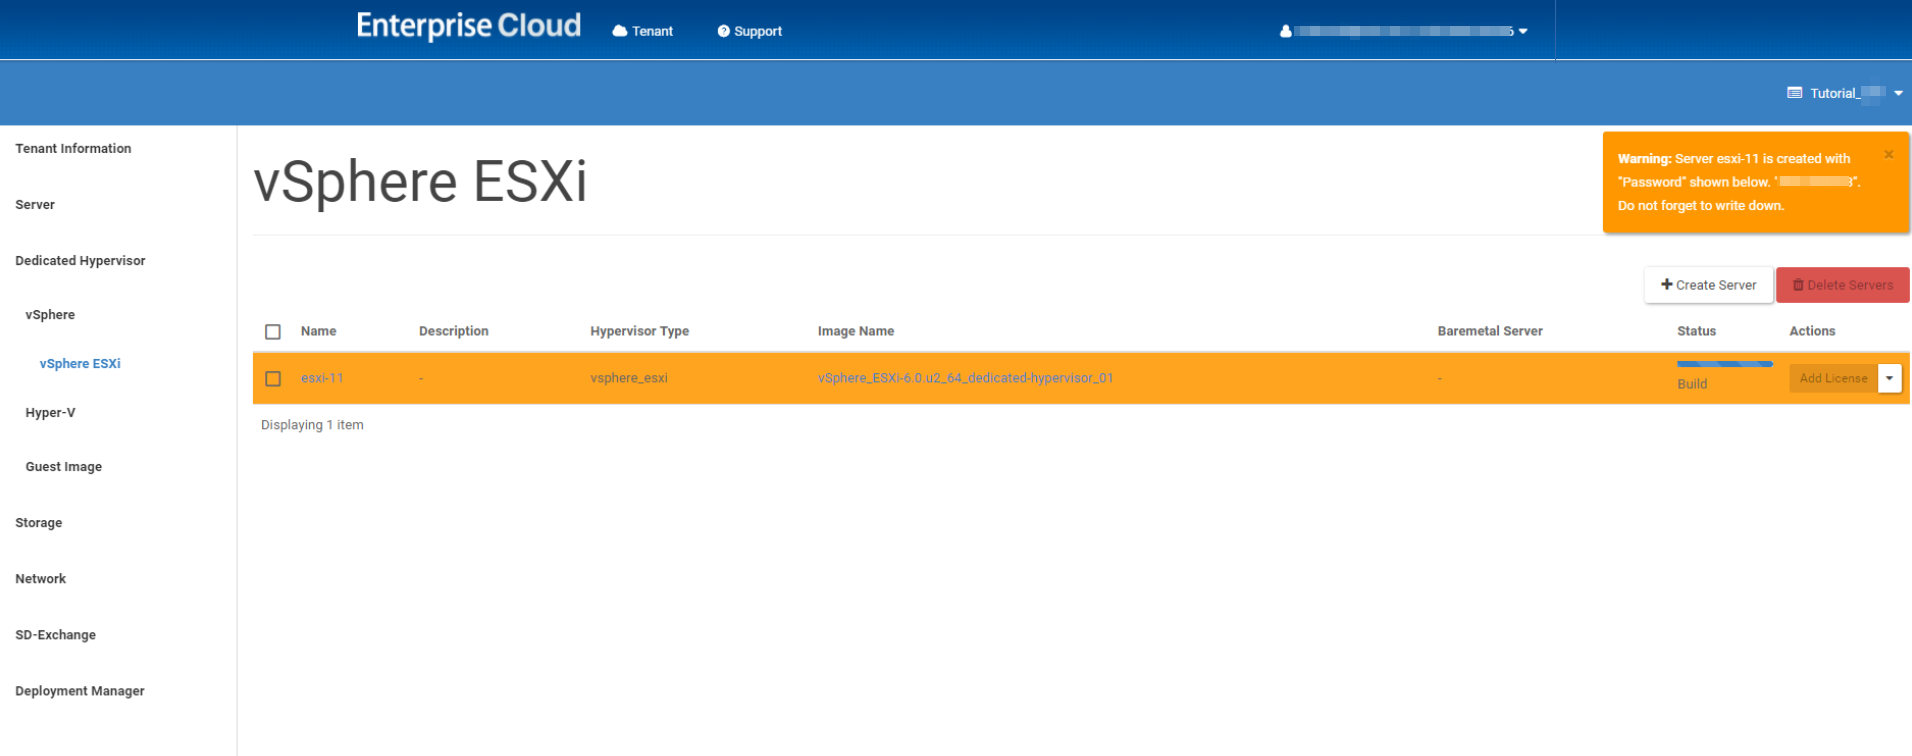Click the Baremetal Server column header
The width and height of the screenshot is (1912, 756).
pyautogui.click(x=1489, y=331)
